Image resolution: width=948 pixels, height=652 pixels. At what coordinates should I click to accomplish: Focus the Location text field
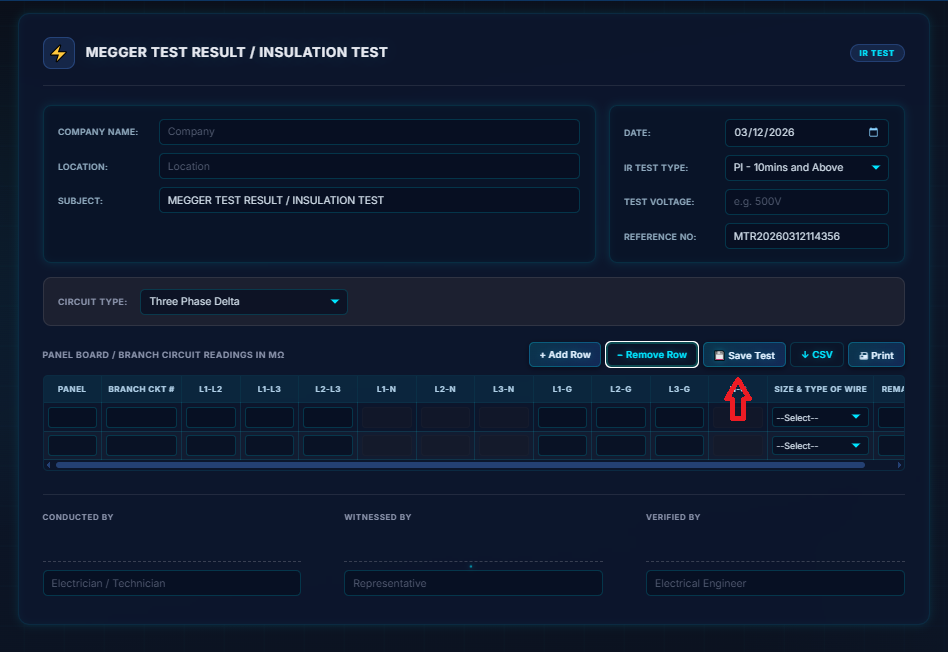(369, 166)
